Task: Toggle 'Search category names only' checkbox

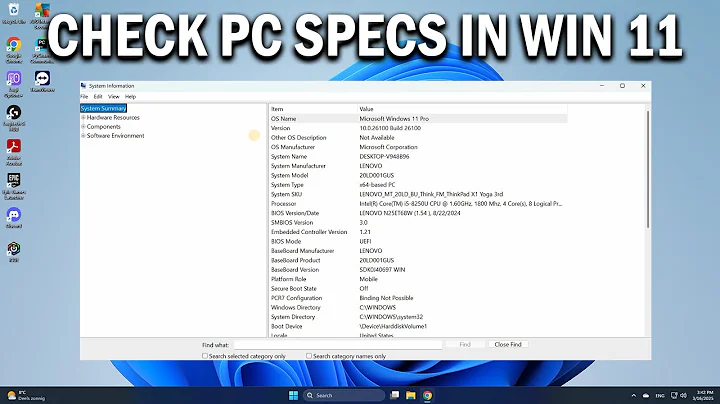Action: pyautogui.click(x=309, y=356)
